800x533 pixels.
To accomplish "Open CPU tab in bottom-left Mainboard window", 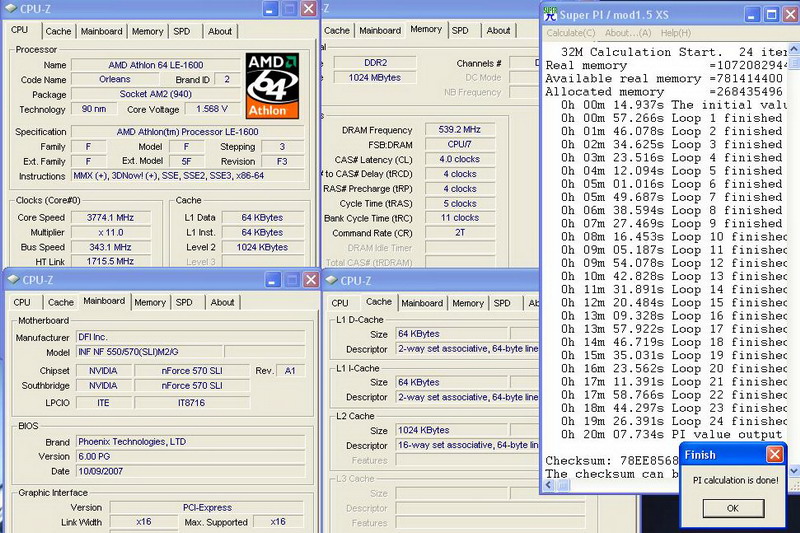I will pyautogui.click(x=22, y=302).
